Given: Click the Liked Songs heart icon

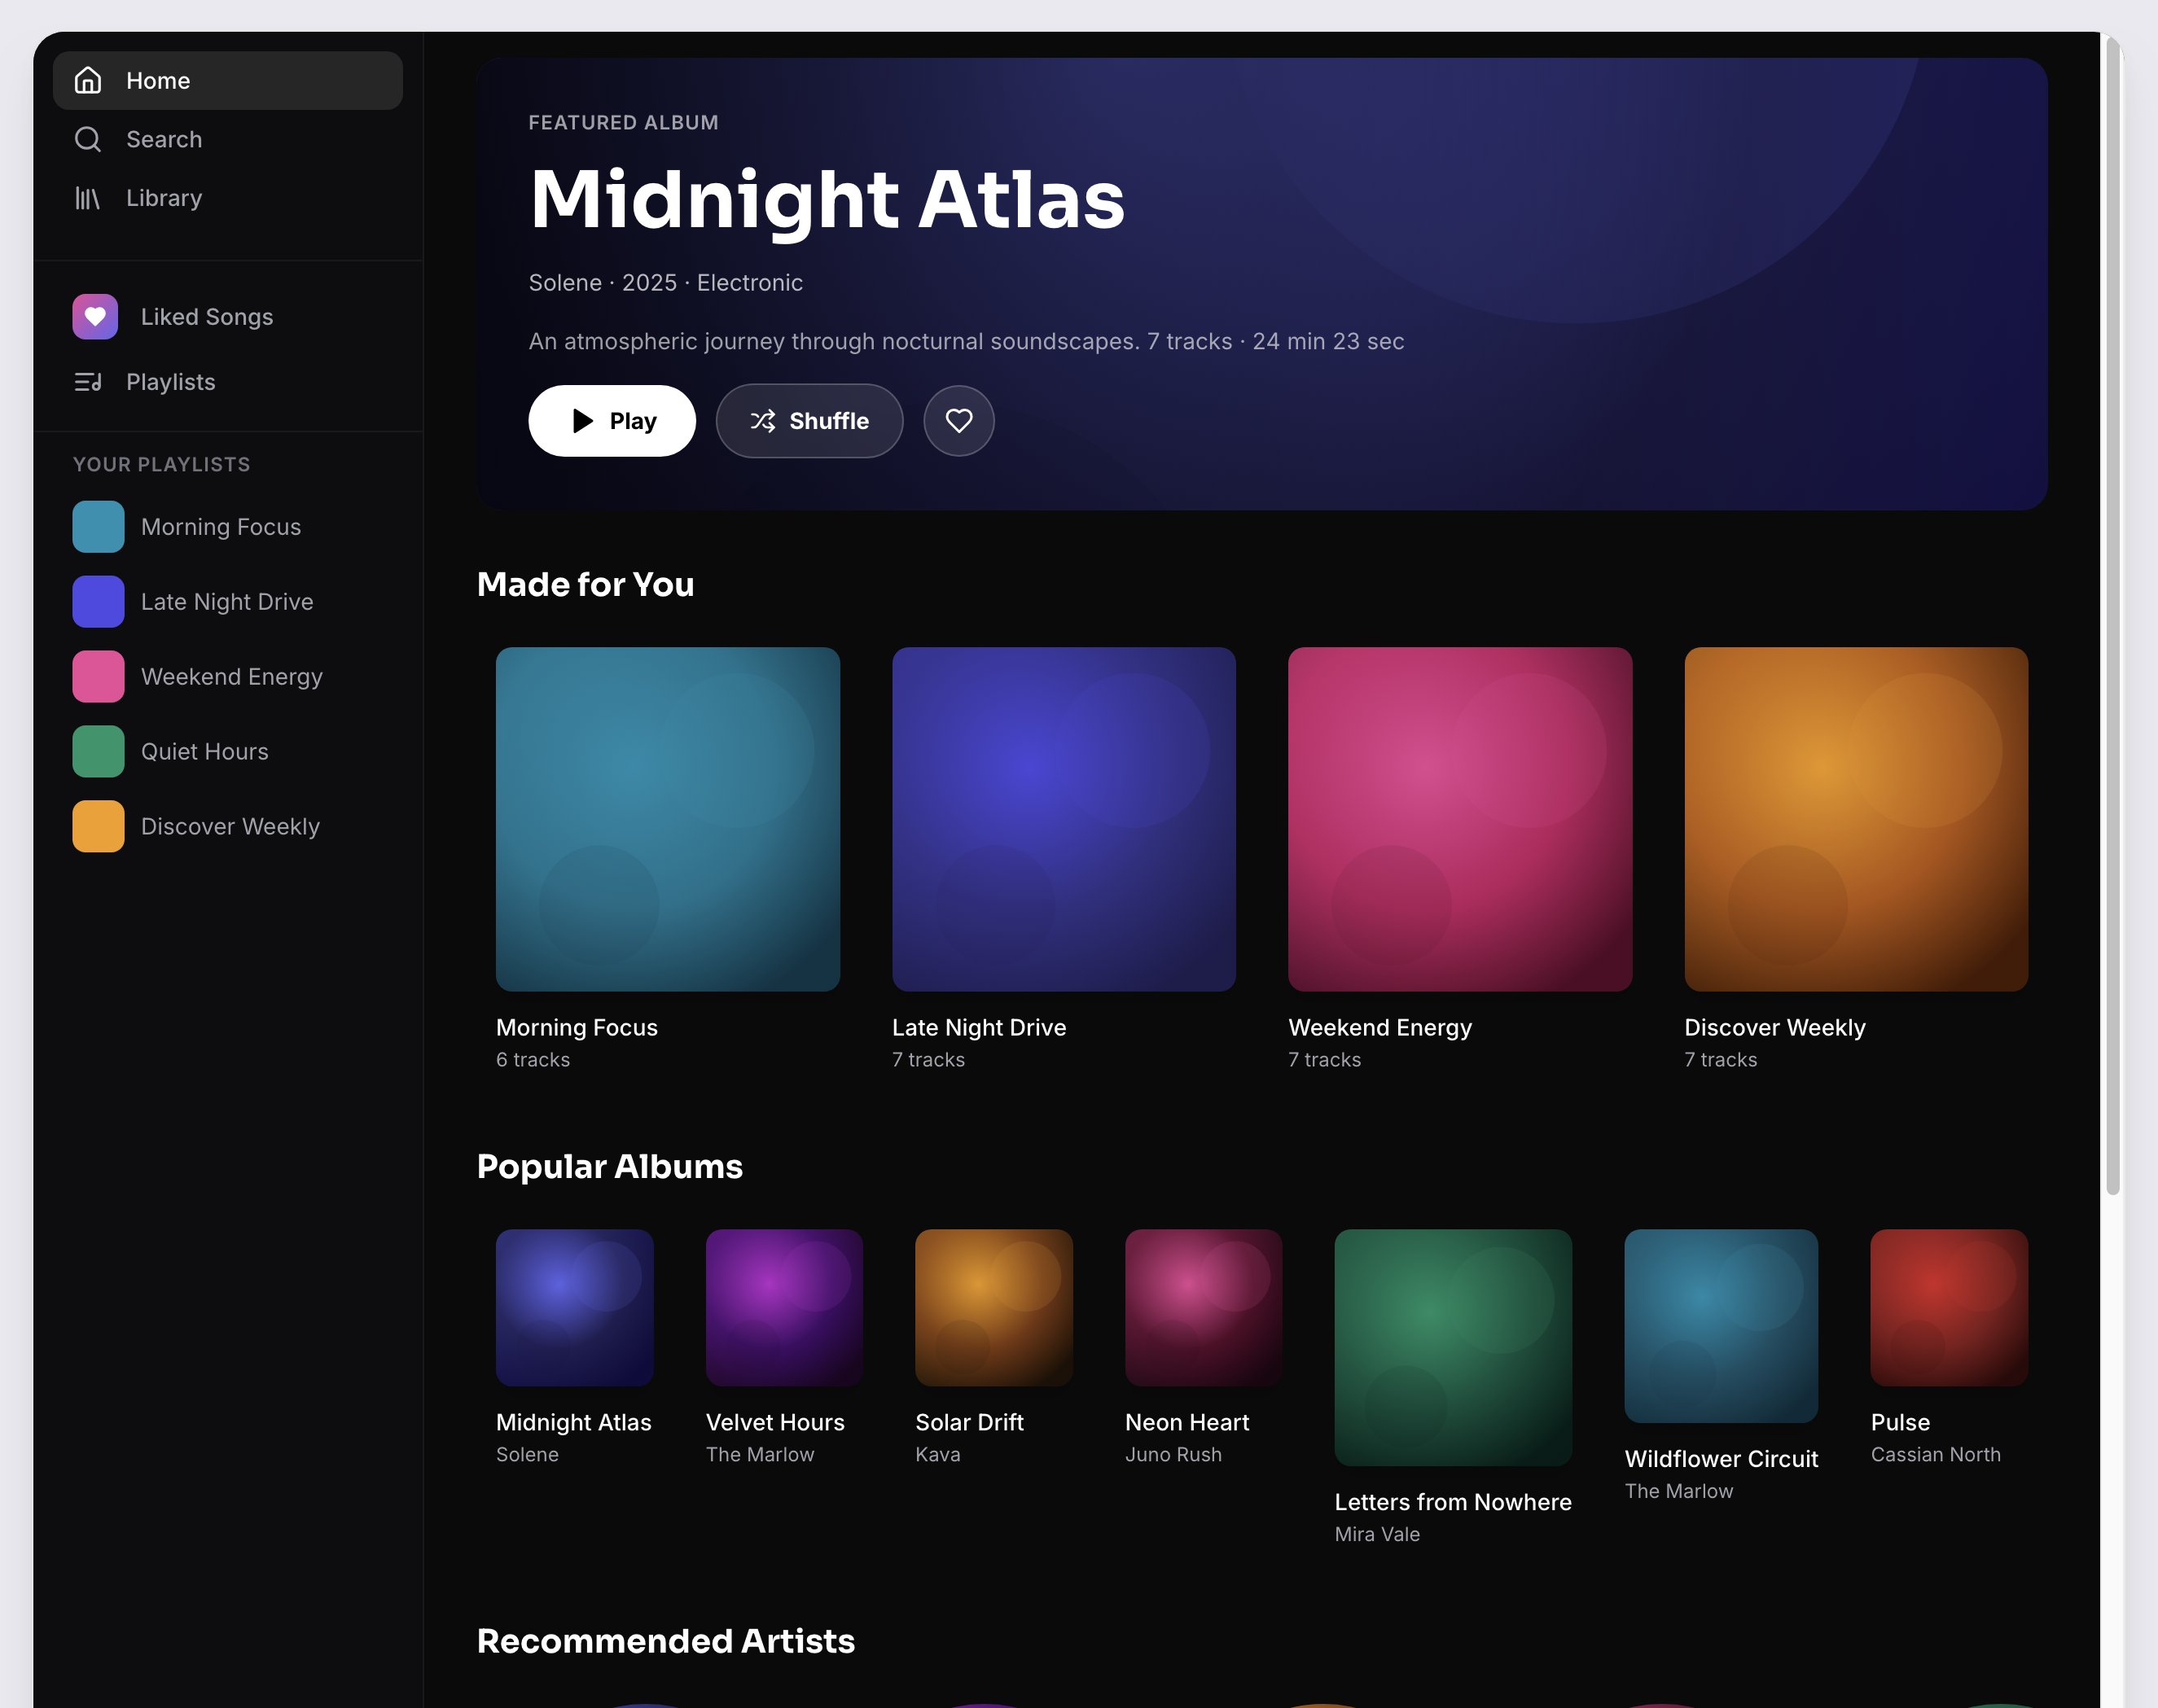Looking at the screenshot, I should (95, 317).
